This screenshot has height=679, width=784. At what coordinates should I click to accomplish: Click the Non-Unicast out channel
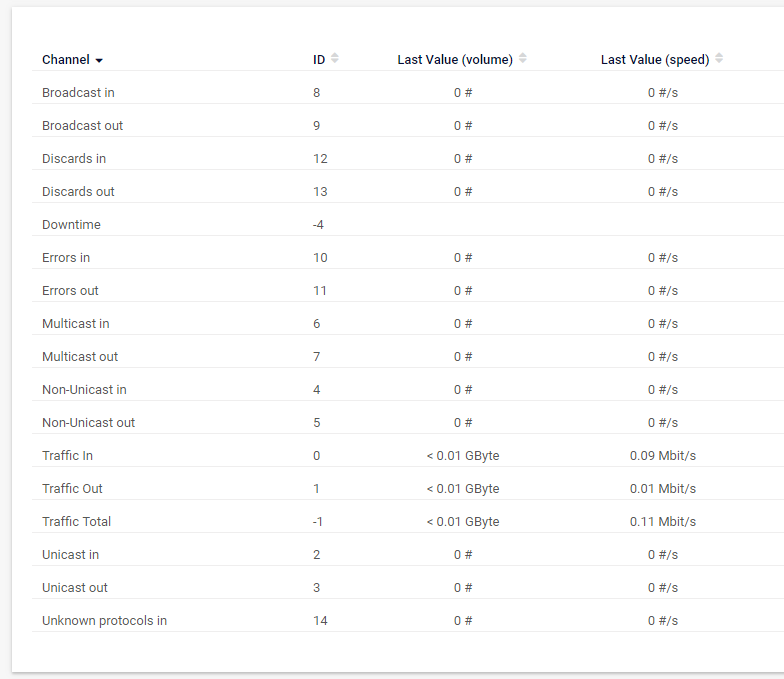[88, 423]
